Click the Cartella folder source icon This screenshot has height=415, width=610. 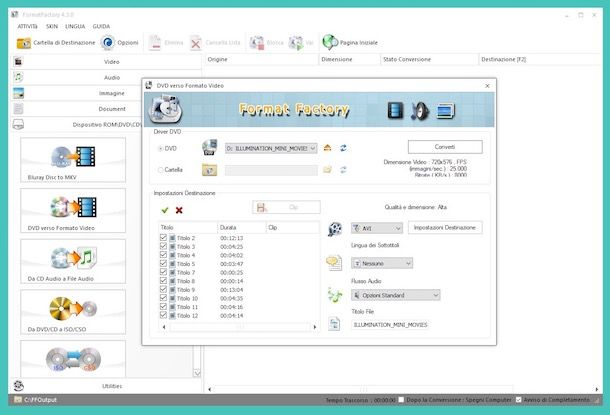[x=209, y=170]
